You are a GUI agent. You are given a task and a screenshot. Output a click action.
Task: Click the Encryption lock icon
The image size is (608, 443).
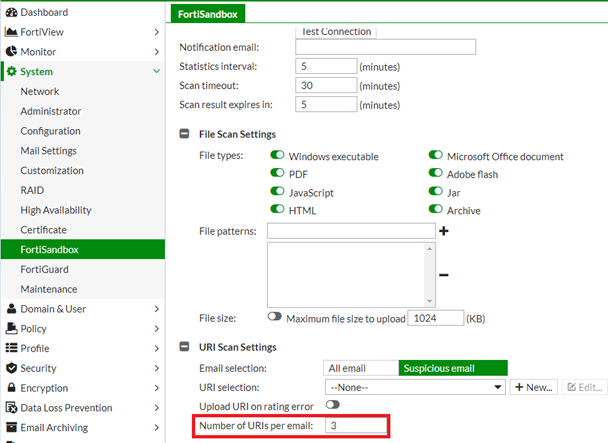click(x=11, y=388)
